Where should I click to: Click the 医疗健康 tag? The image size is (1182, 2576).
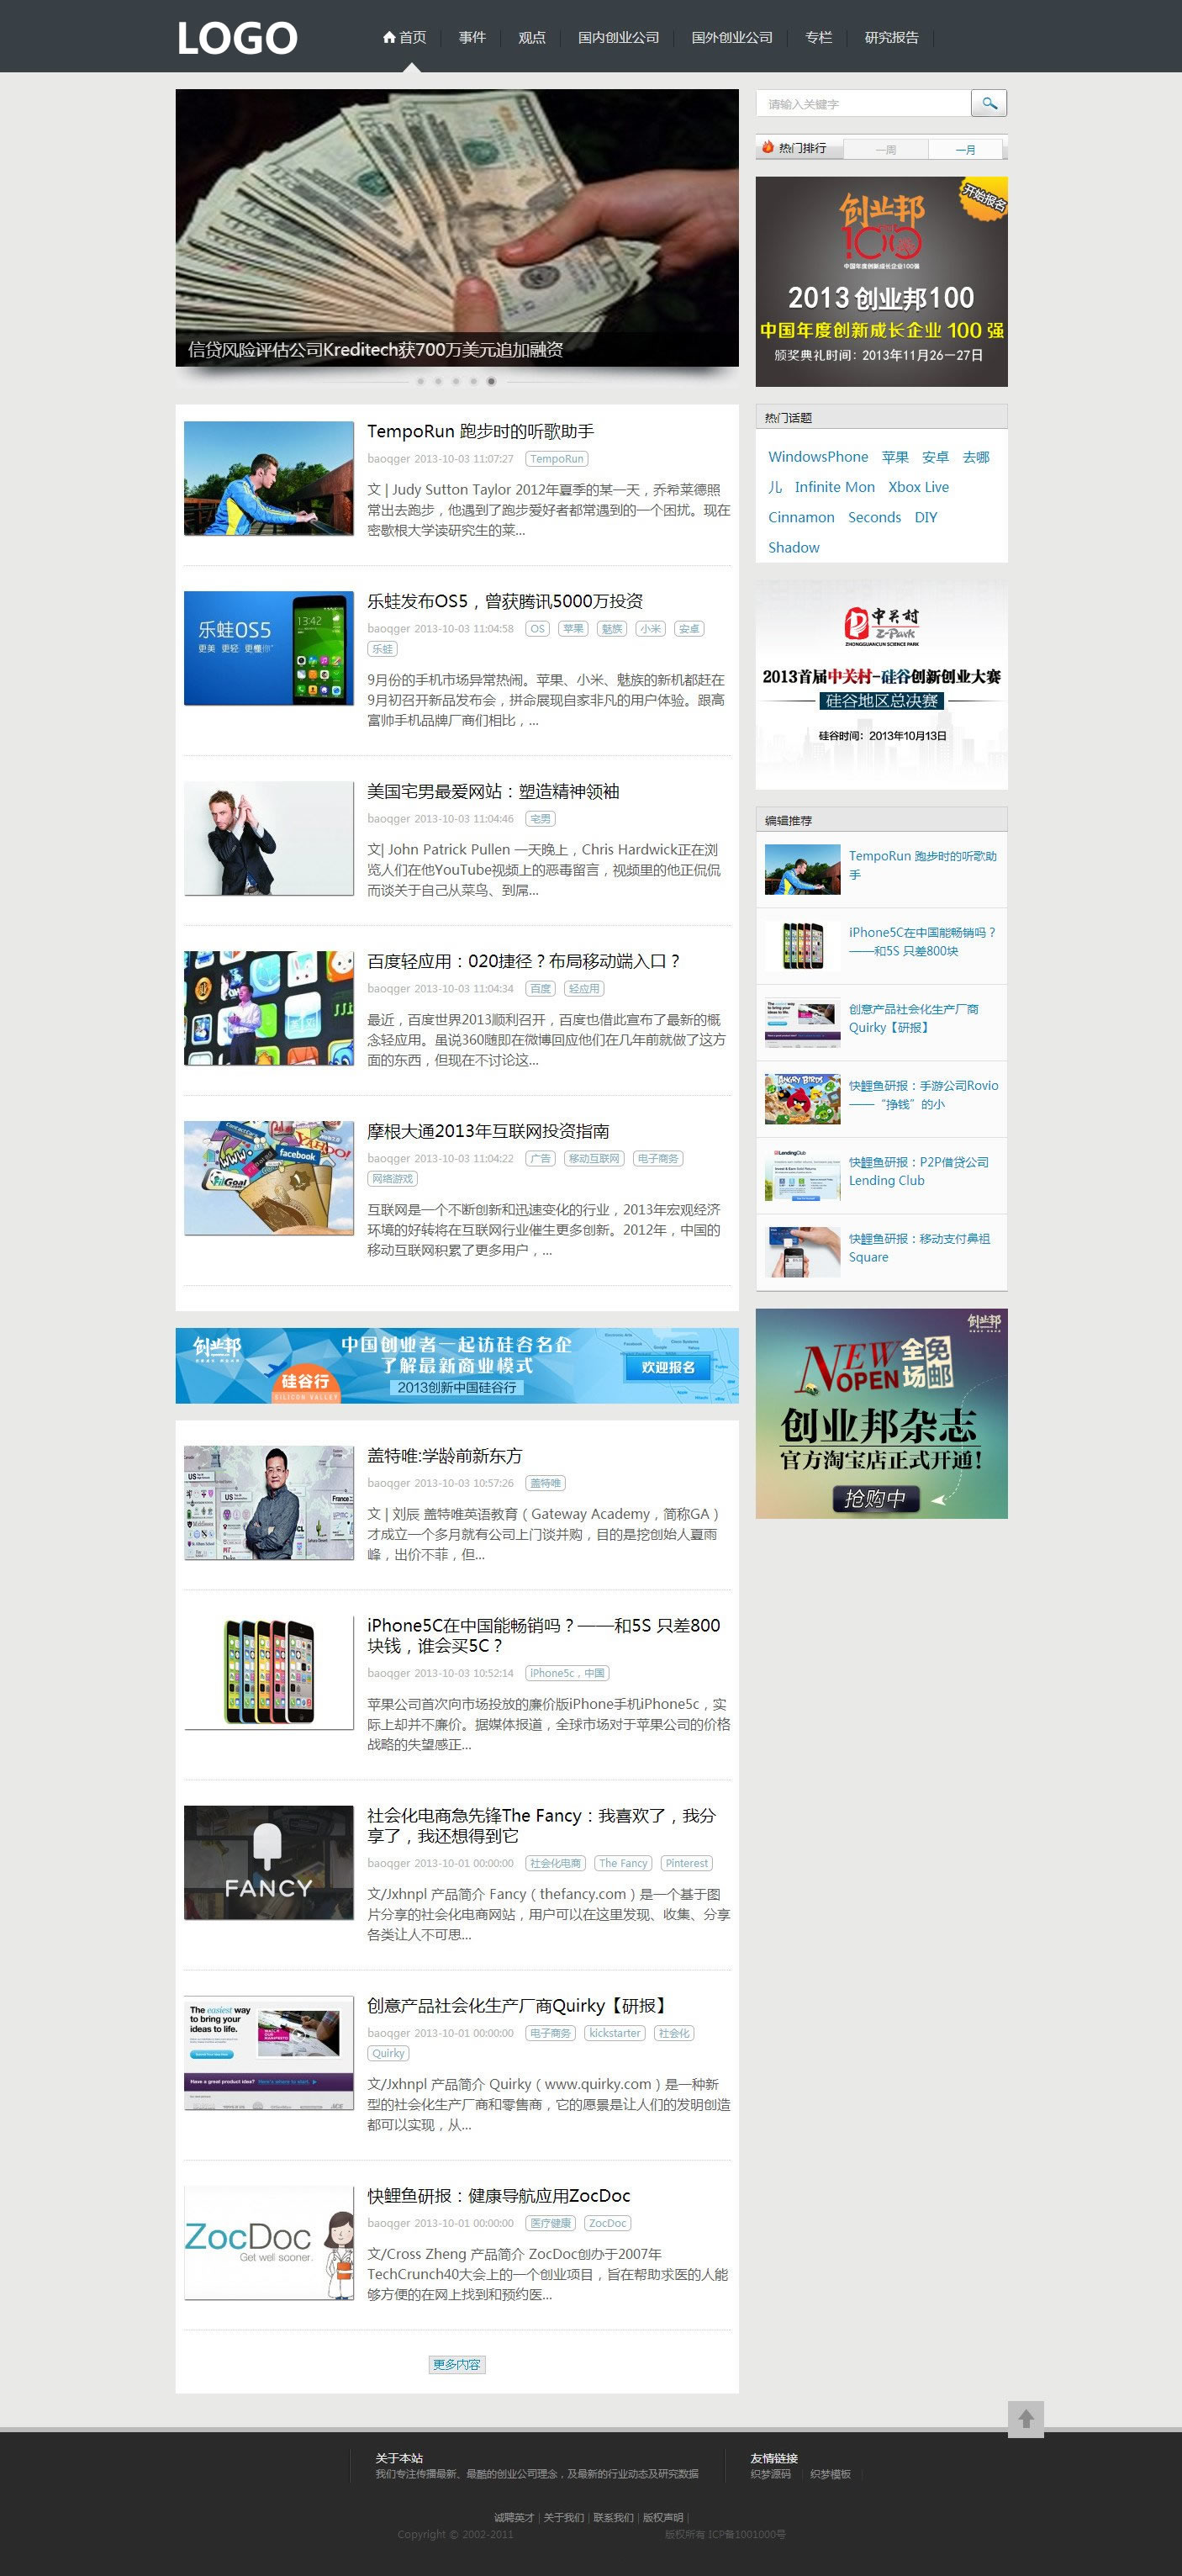[551, 2223]
